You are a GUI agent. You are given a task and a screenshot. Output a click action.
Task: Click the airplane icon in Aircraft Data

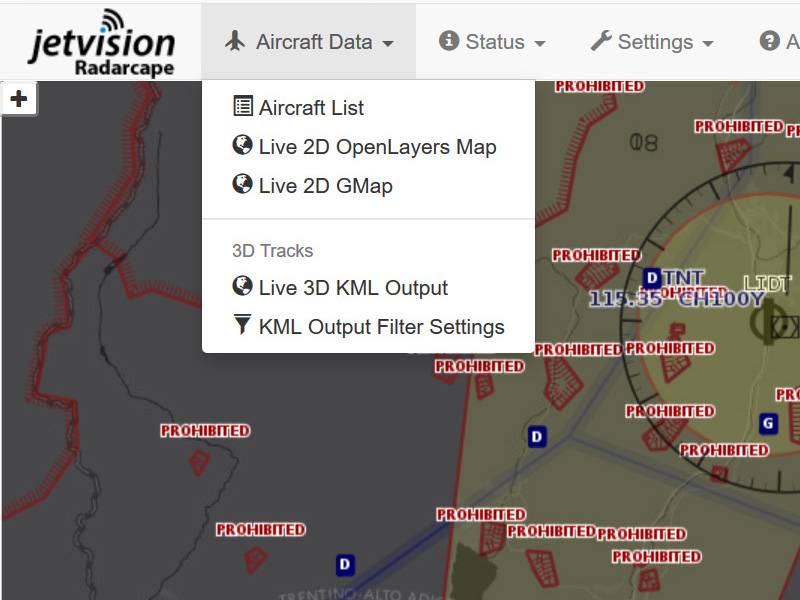[x=236, y=42]
